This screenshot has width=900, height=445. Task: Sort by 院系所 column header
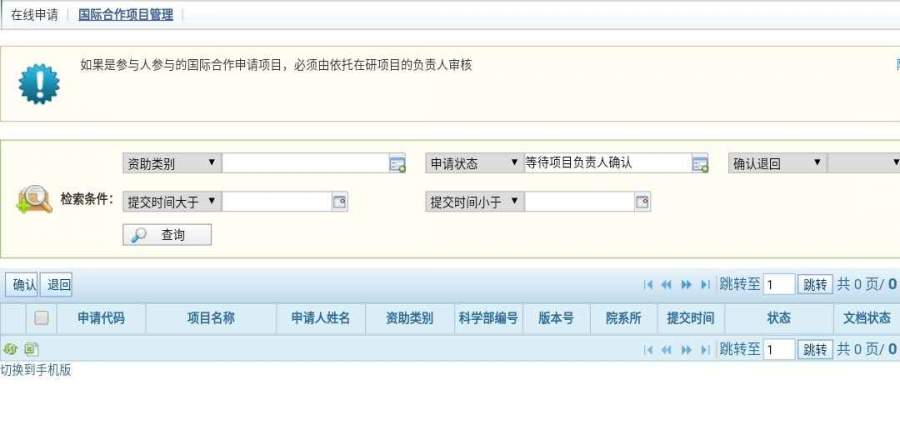[x=623, y=318]
